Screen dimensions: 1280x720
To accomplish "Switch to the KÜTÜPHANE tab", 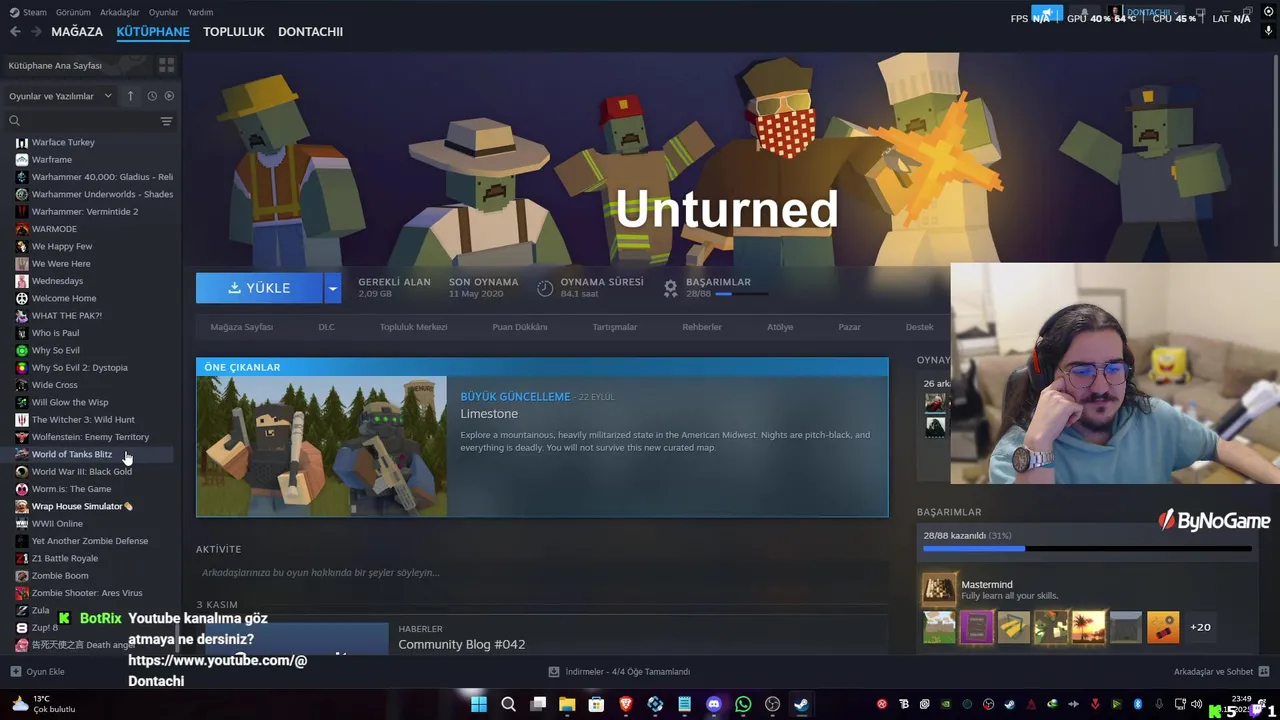I will point(153,32).
